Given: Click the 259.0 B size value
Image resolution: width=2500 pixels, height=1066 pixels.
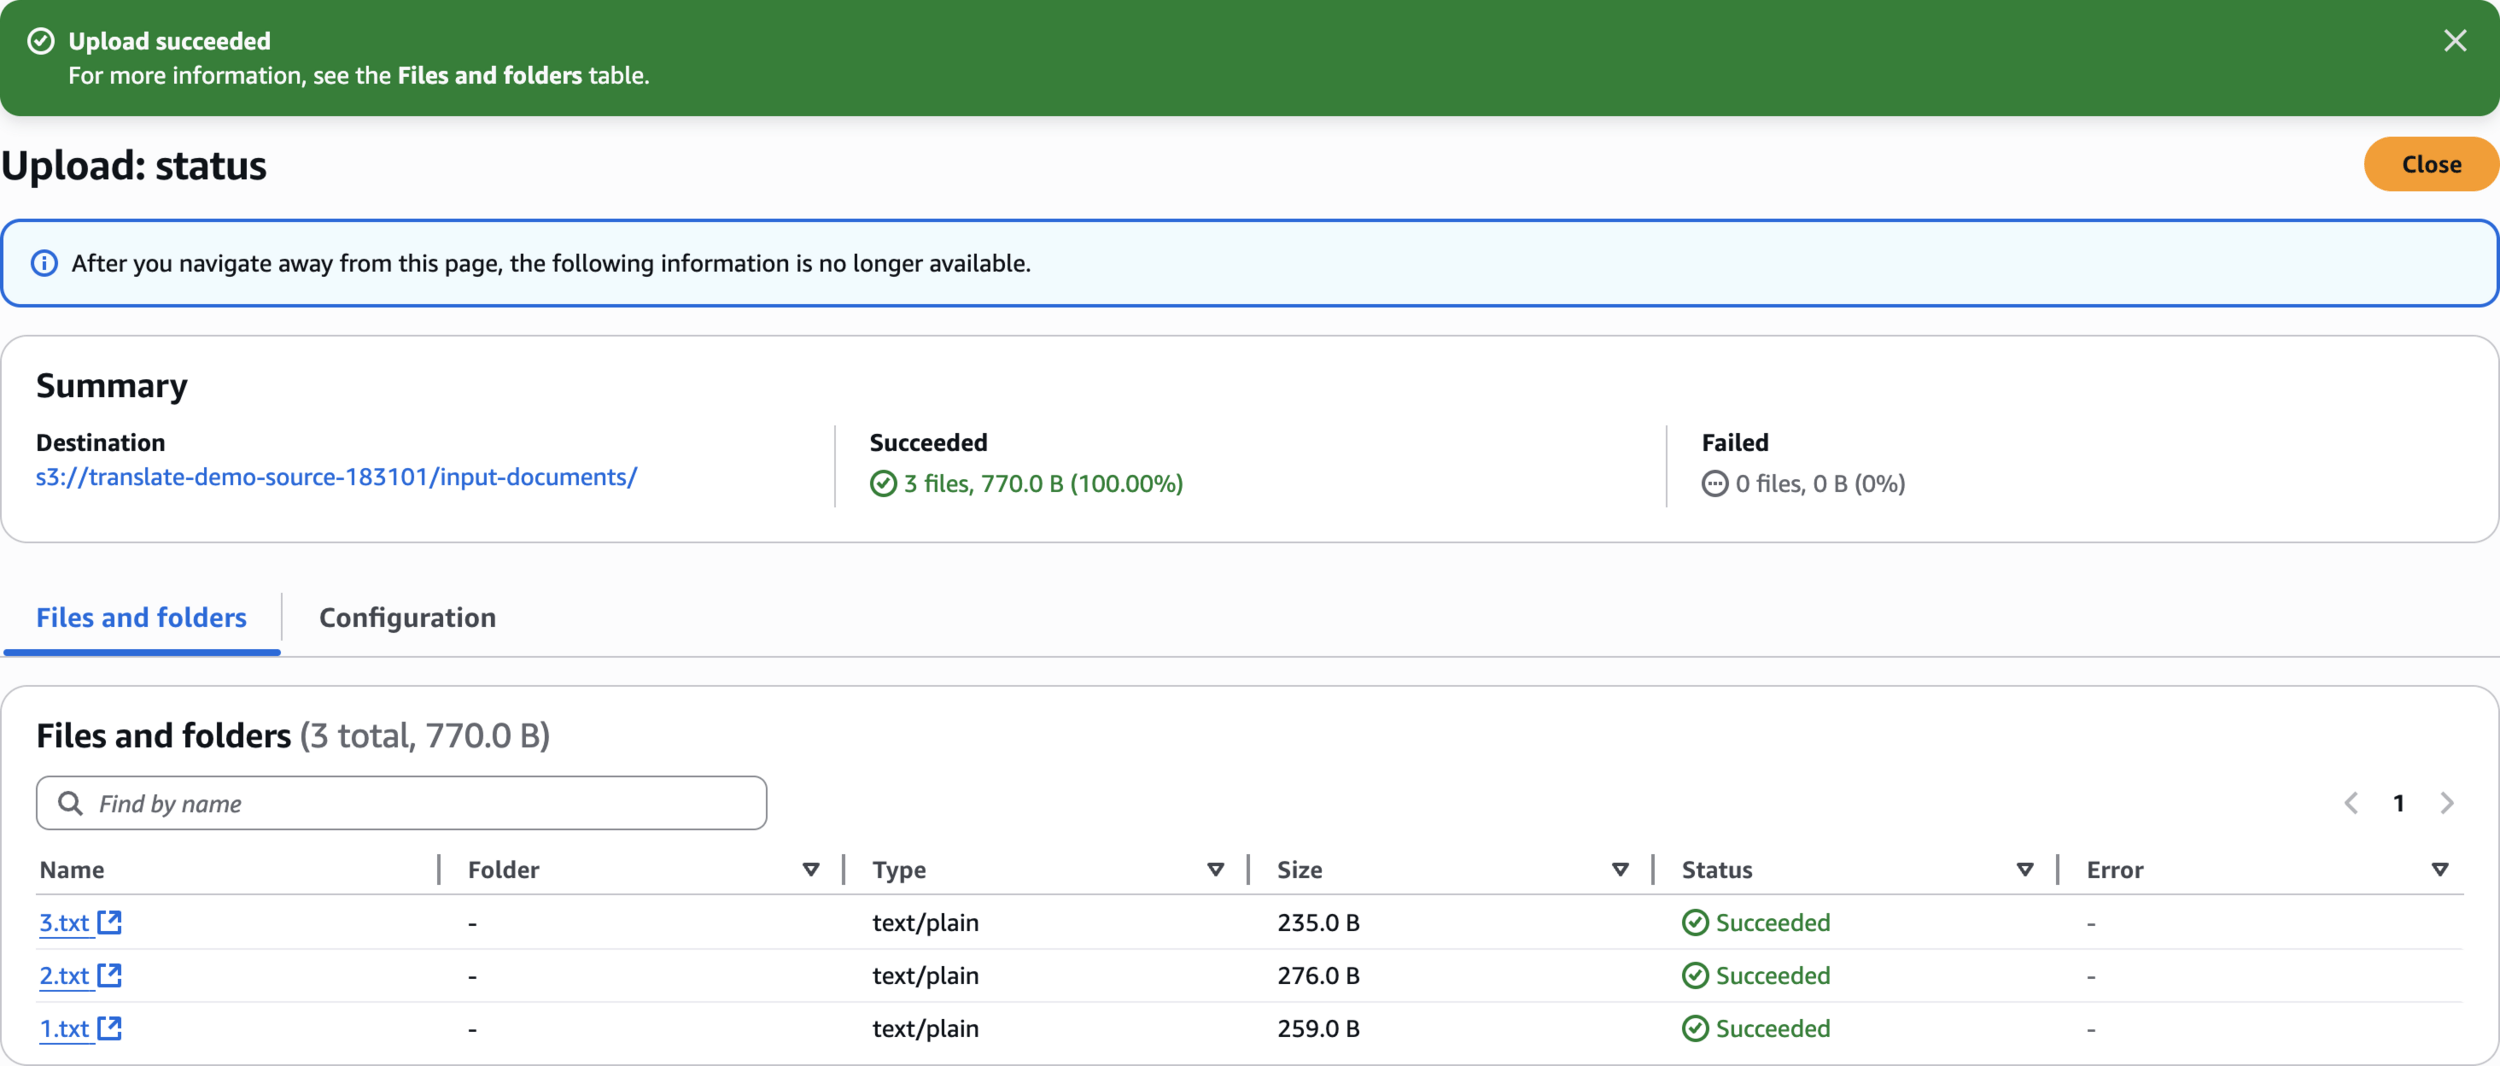Looking at the screenshot, I should tap(1318, 1029).
